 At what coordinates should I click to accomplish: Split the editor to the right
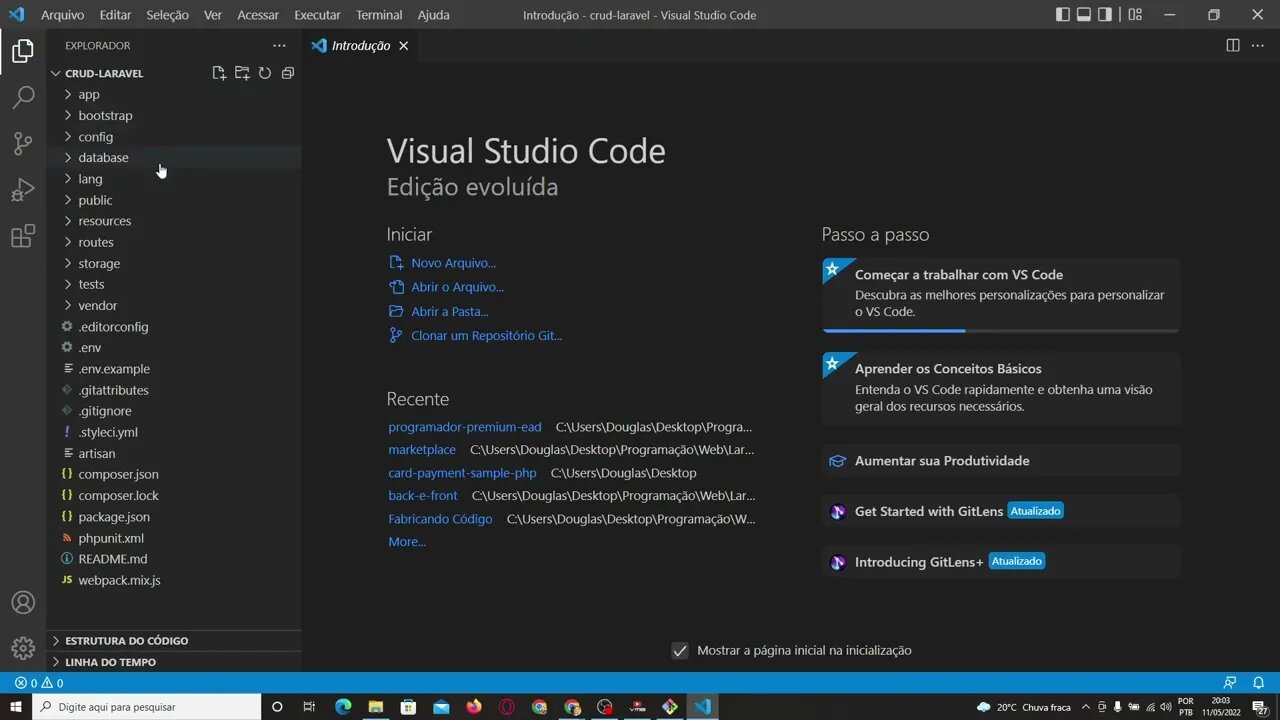(1233, 46)
